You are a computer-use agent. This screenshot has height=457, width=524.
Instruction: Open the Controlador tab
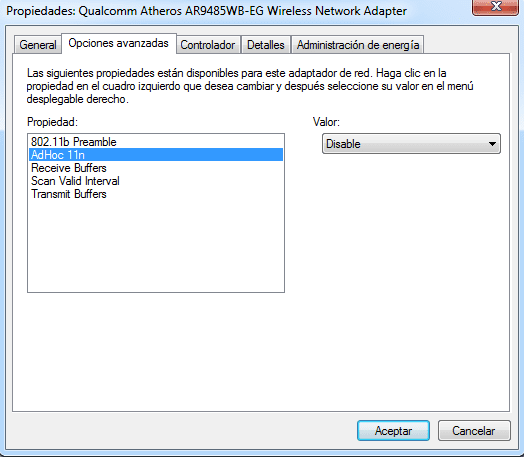point(208,45)
